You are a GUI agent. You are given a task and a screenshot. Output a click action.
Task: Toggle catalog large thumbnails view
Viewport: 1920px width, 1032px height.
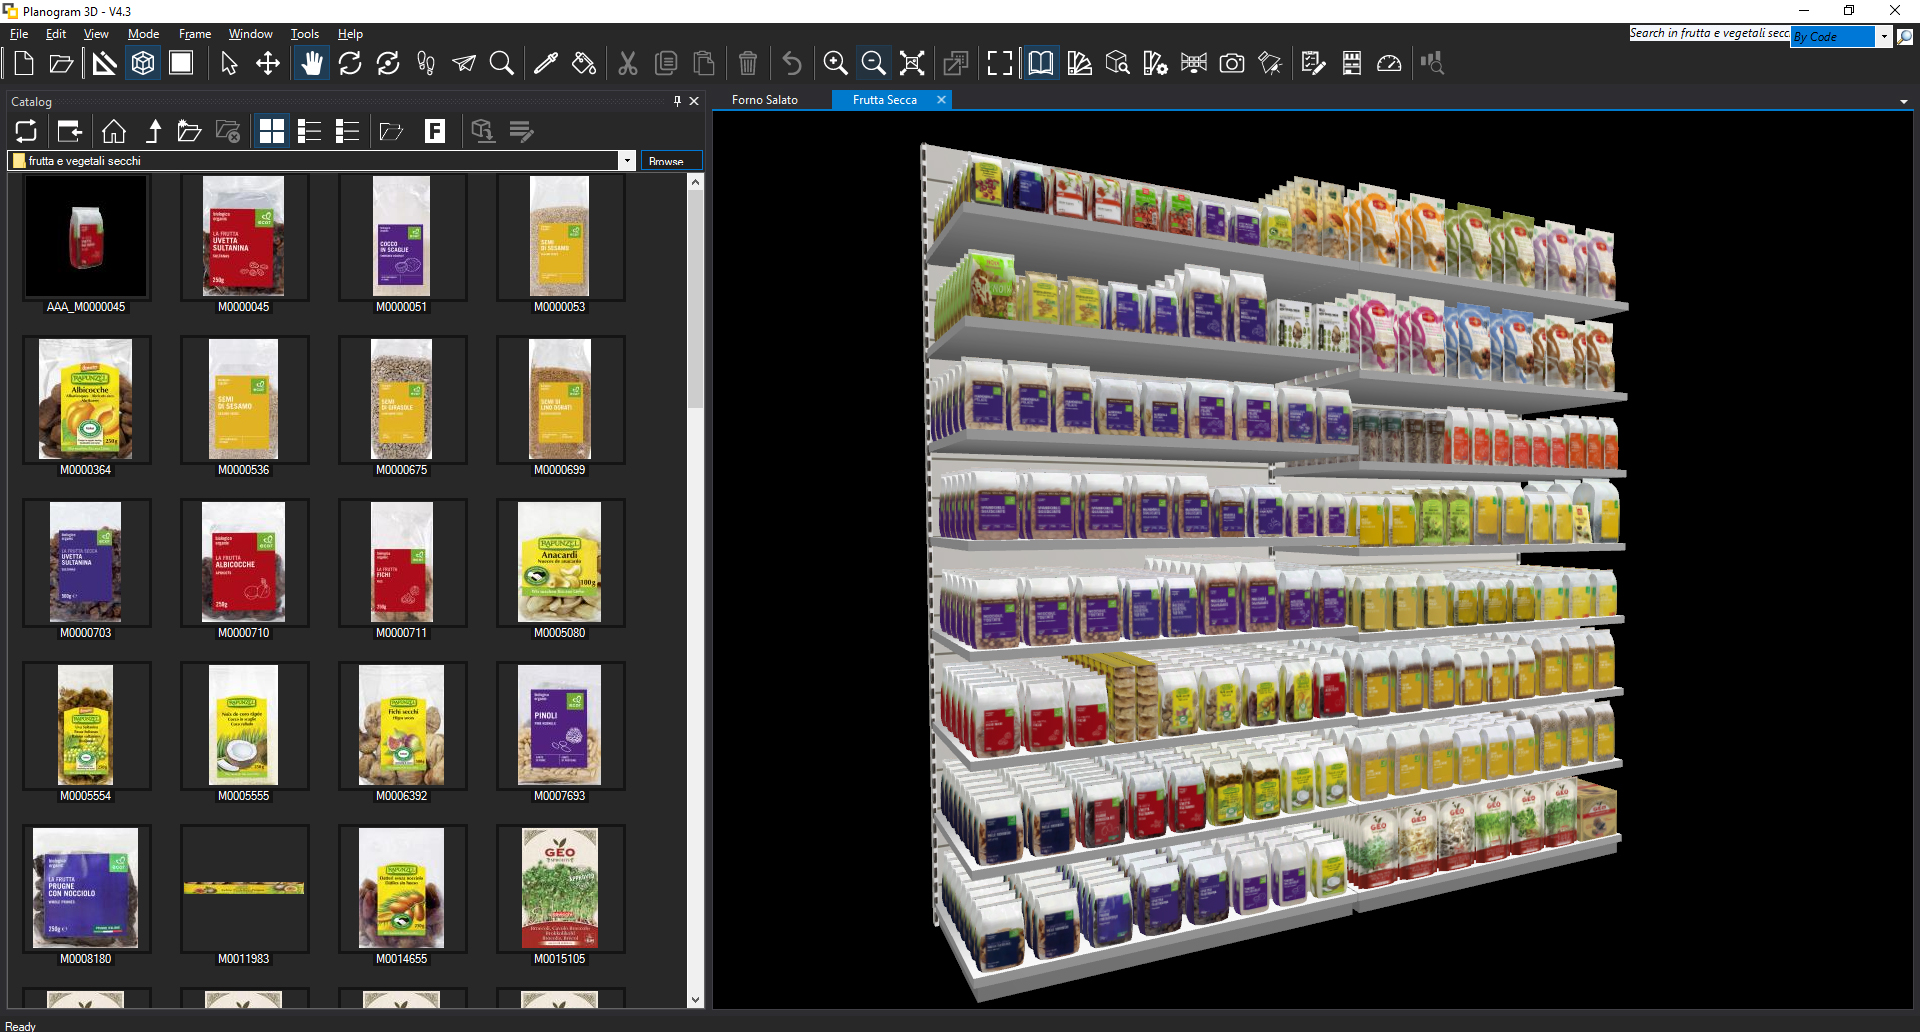(271, 131)
